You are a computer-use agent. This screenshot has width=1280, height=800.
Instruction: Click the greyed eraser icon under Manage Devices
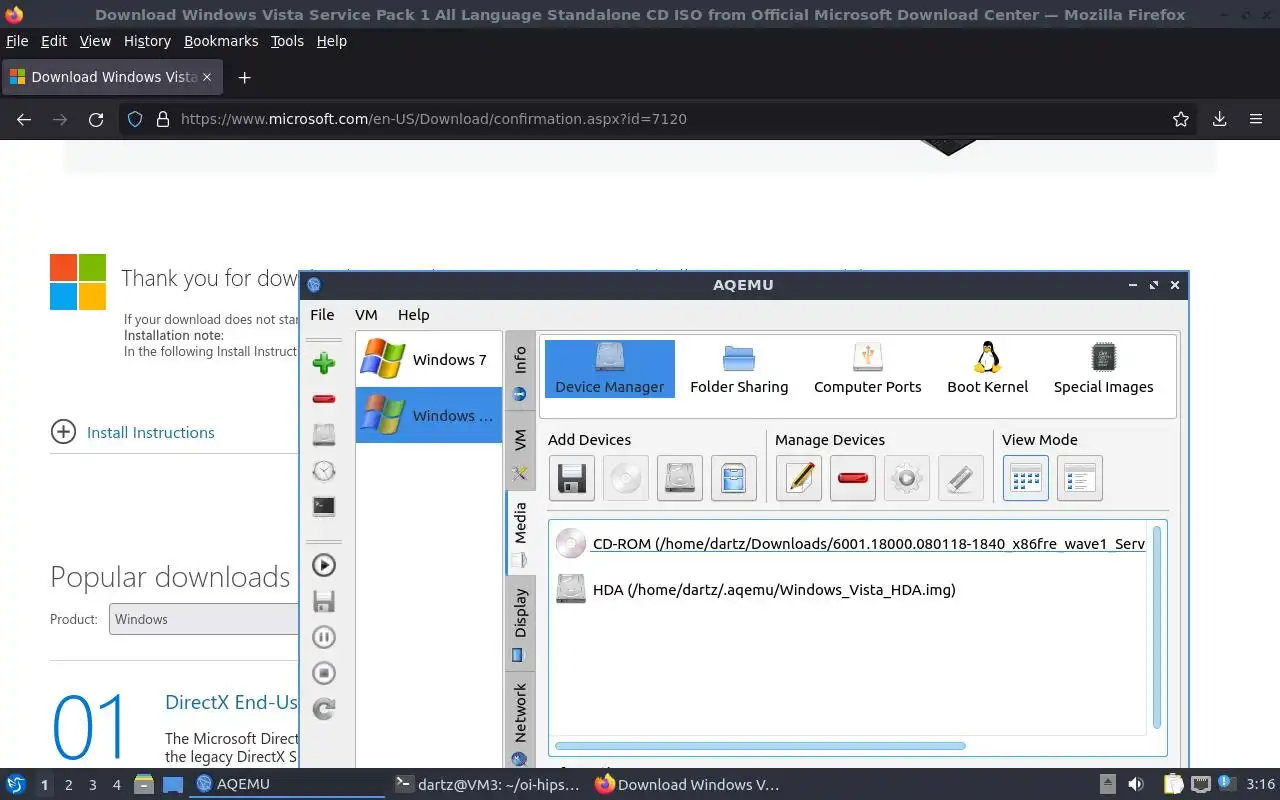pyautogui.click(x=961, y=478)
